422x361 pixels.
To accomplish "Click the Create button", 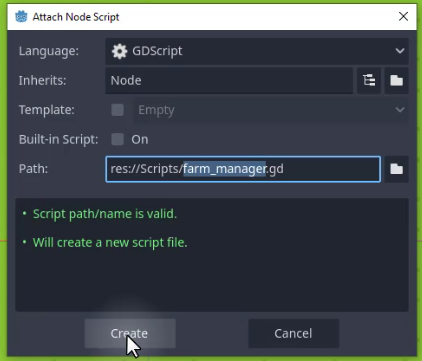I will click(x=130, y=333).
